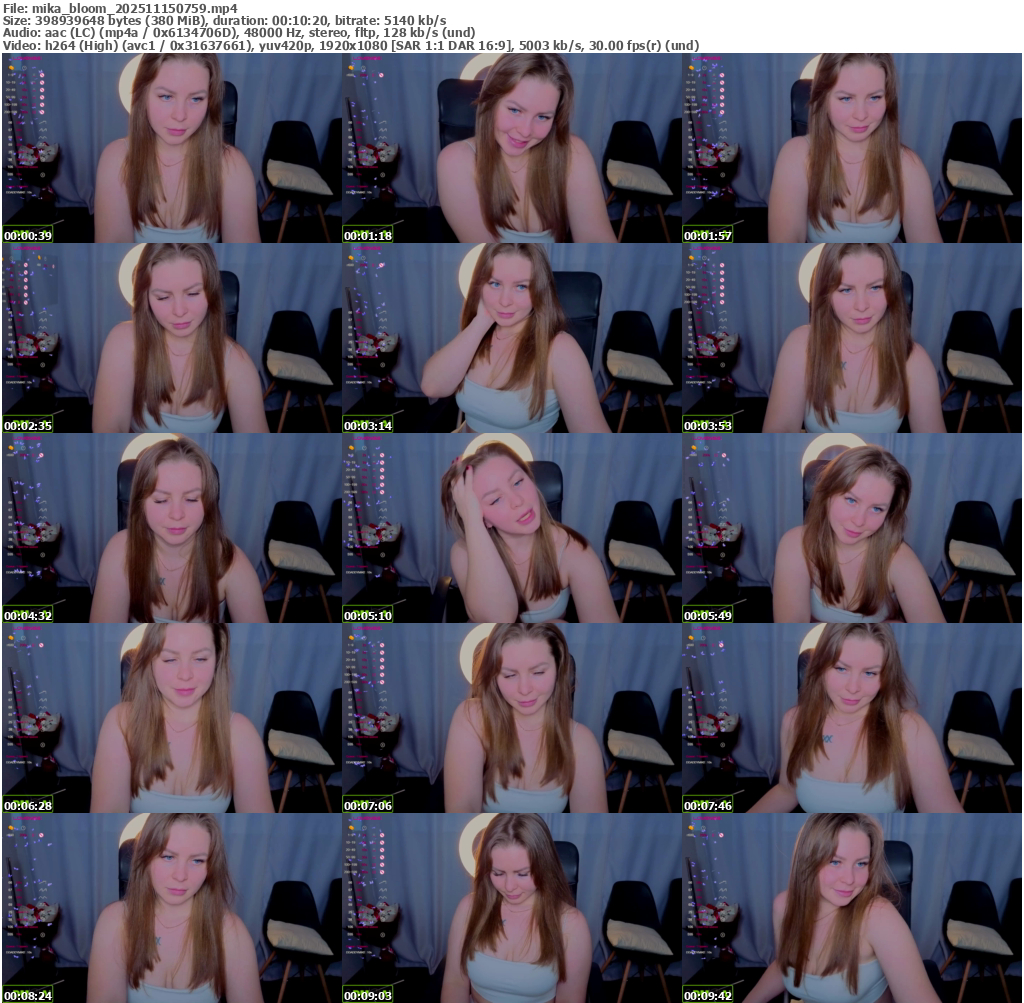
Task: Click the frame marked 00:07:46
Action: point(851,718)
